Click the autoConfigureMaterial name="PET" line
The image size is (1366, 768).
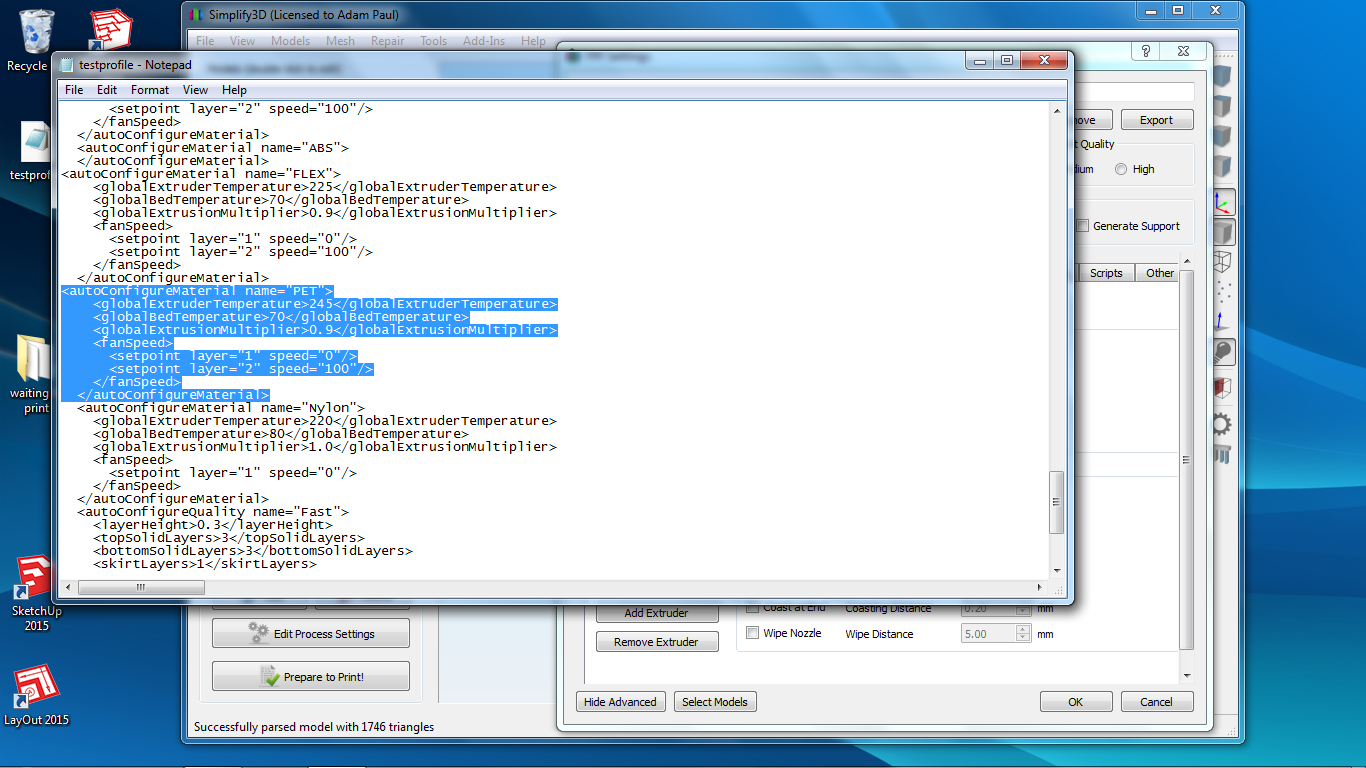pos(197,291)
